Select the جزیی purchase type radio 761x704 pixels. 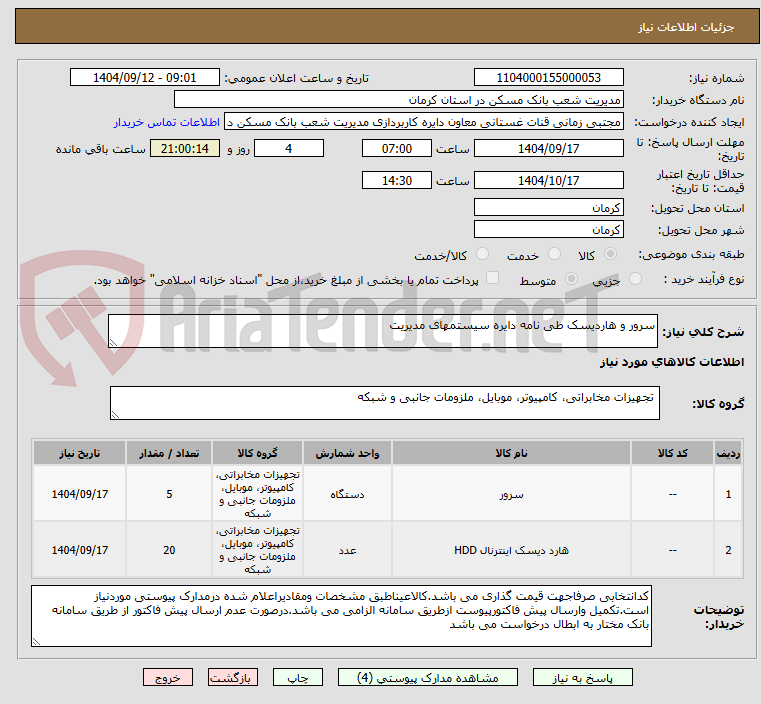click(x=635, y=279)
